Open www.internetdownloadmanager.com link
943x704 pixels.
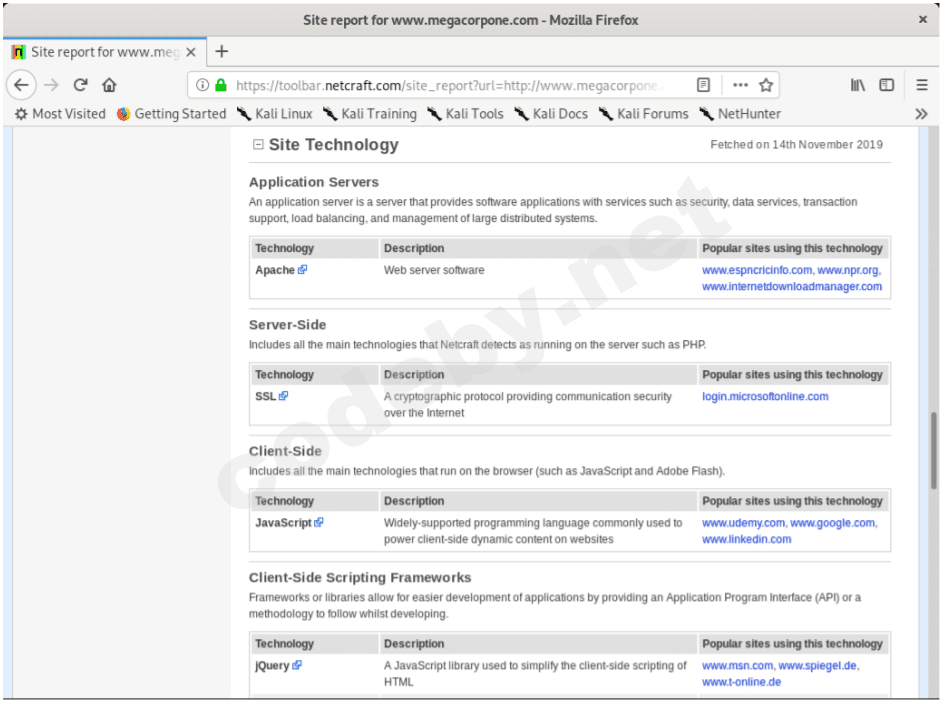point(792,287)
